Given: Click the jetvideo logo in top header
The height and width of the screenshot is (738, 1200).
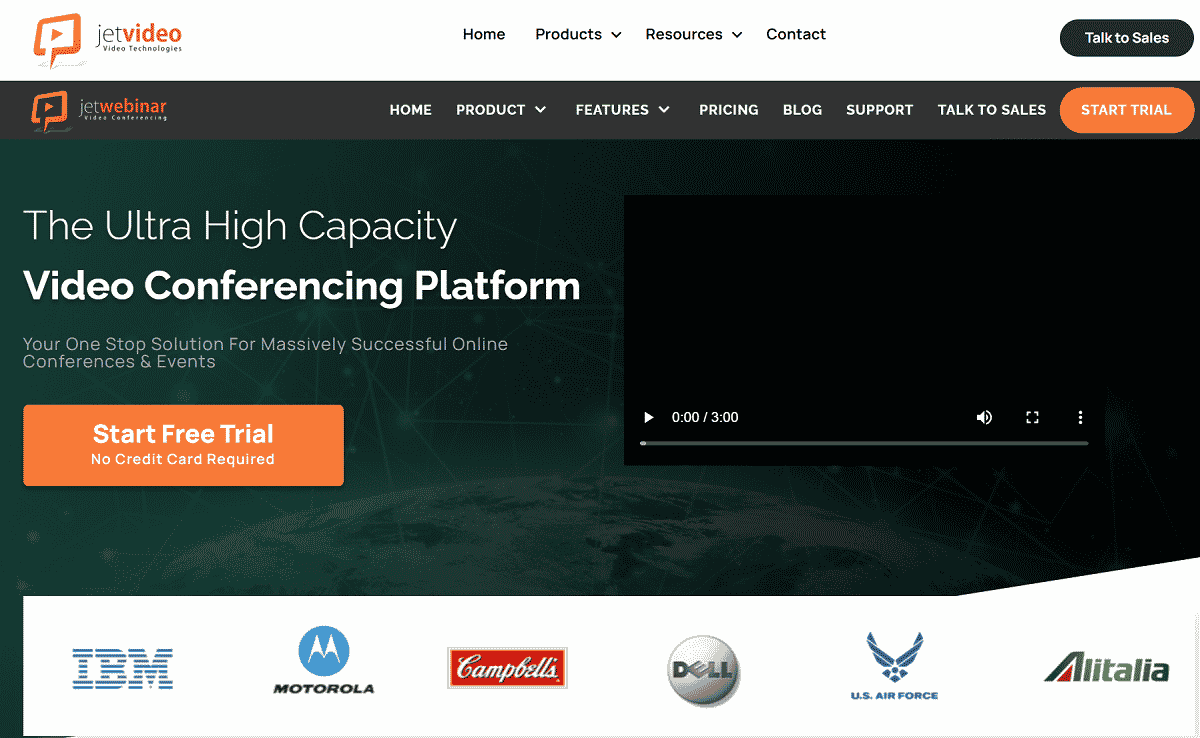Looking at the screenshot, I should tap(107, 39).
